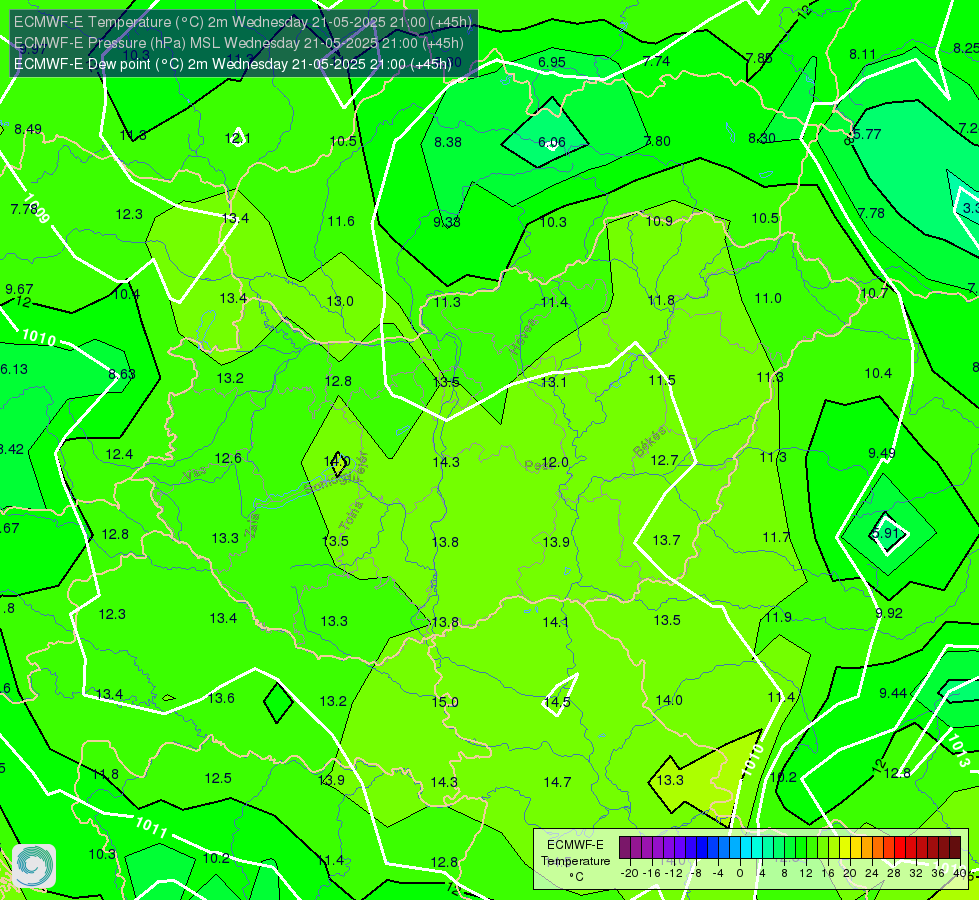Click the 11.7 dew point value
This screenshot has width=979, height=900.
coord(776,537)
